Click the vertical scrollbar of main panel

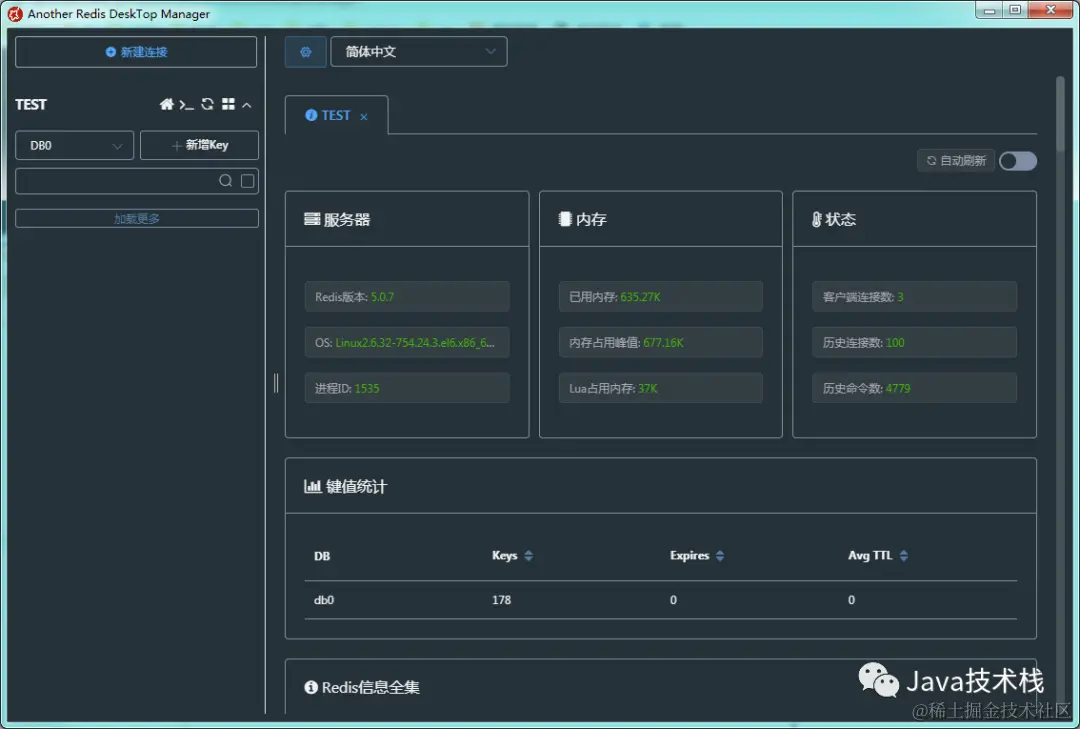(x=1060, y=115)
